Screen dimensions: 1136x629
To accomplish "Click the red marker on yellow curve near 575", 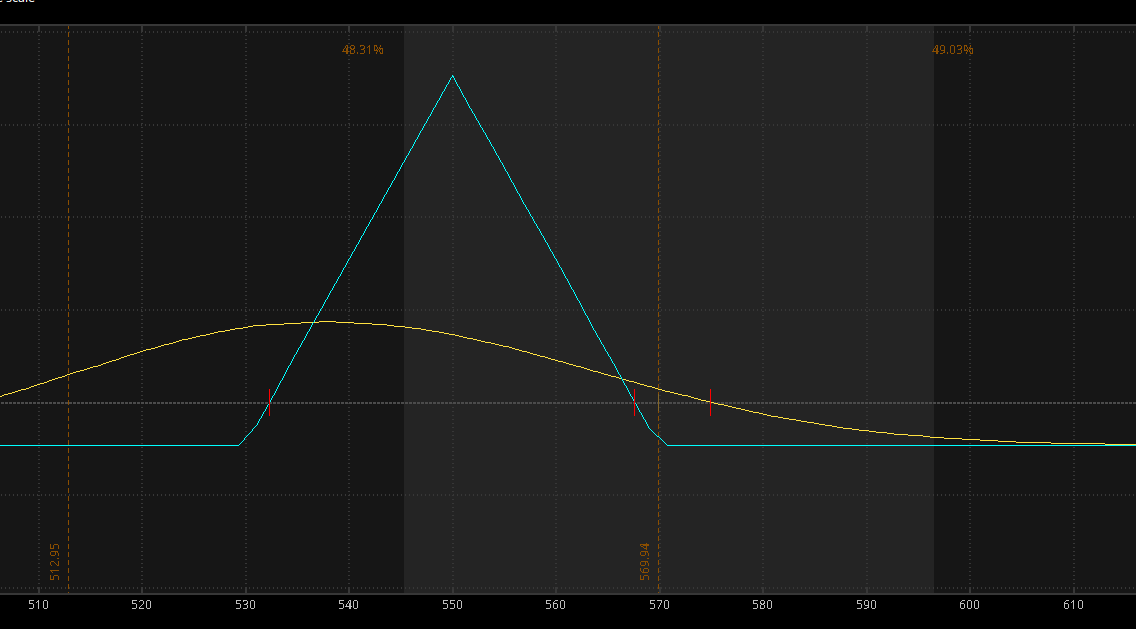I will tap(710, 402).
